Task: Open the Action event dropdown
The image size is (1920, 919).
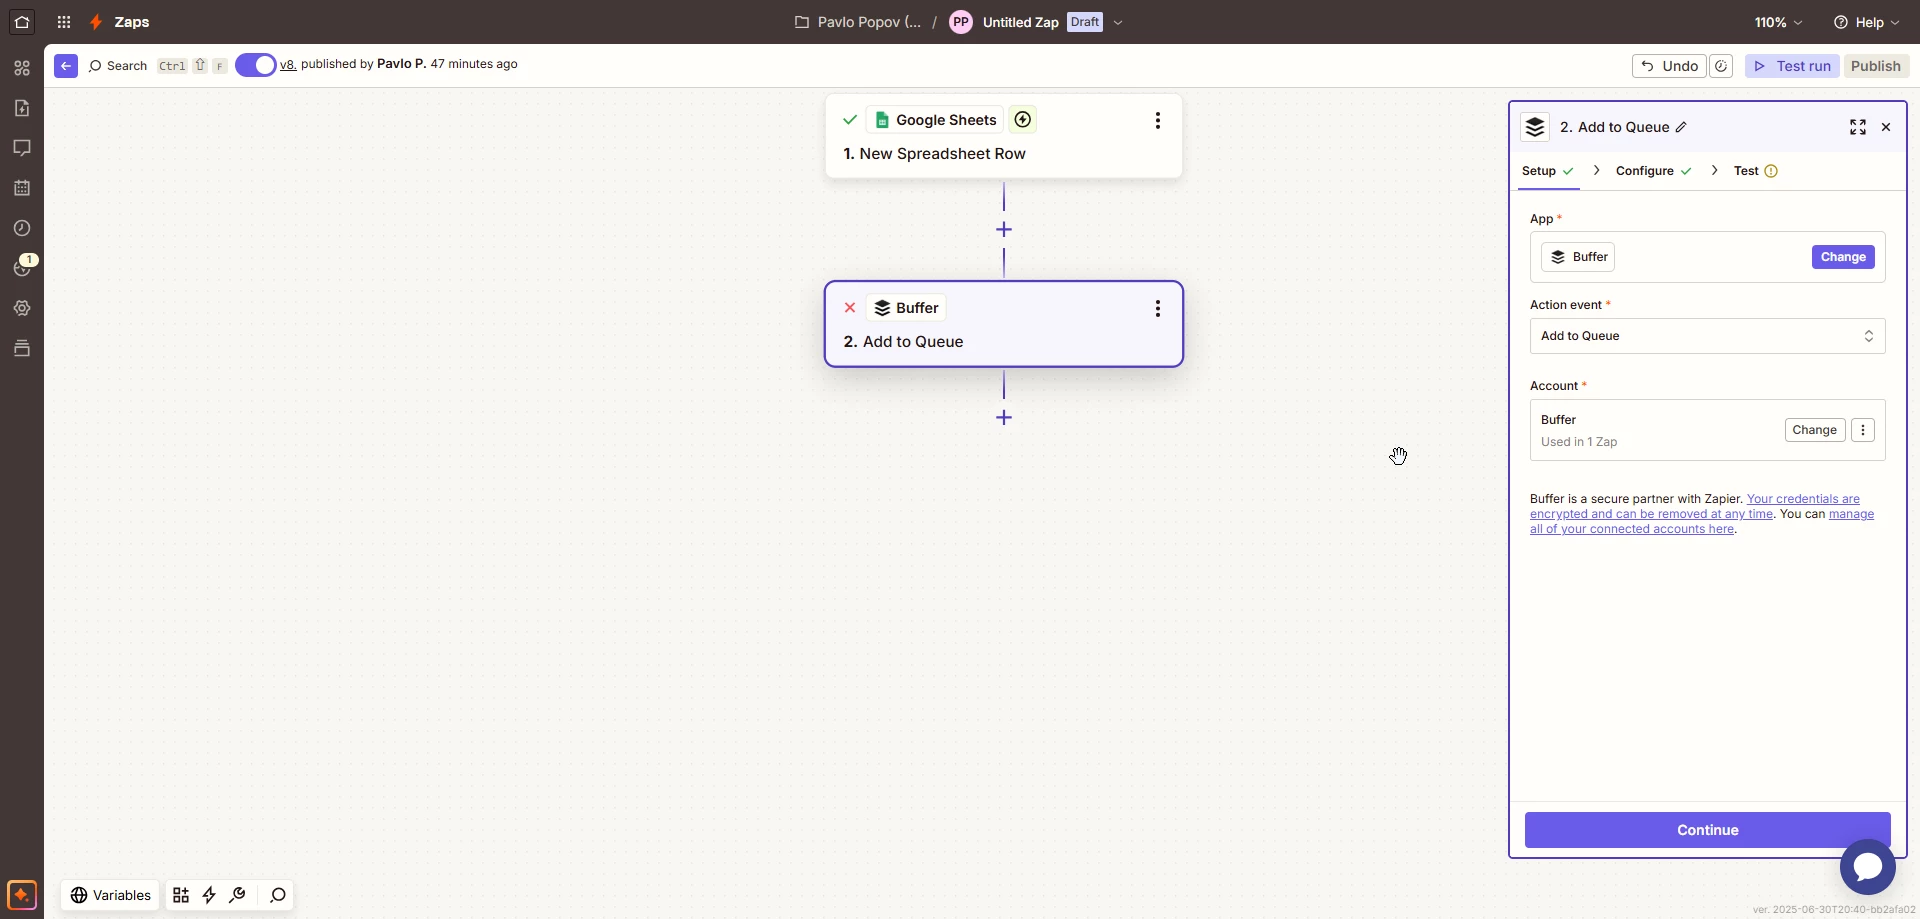Action: coord(1707,336)
